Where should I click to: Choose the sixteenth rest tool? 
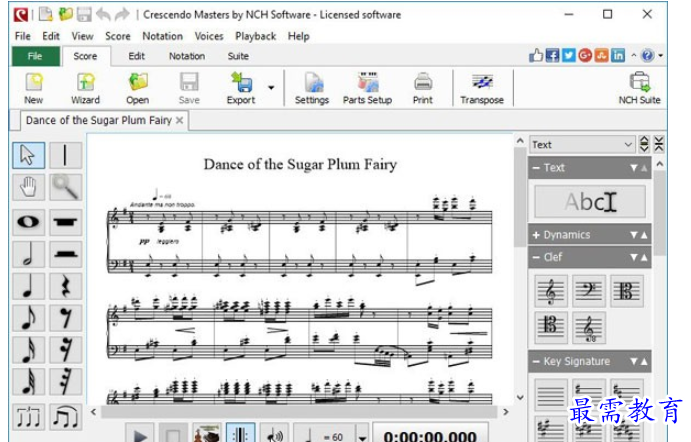pos(65,350)
